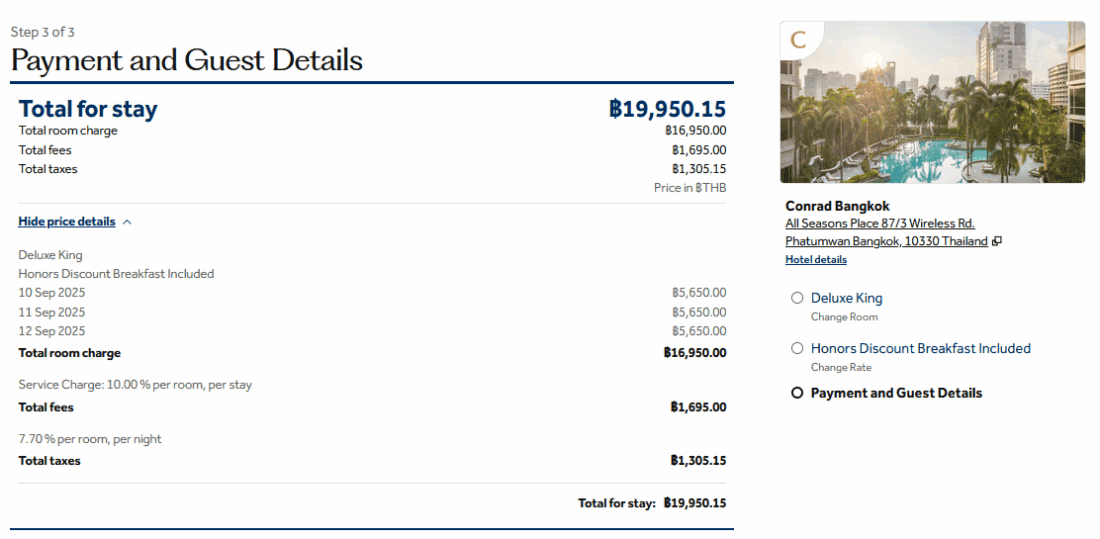Click Change Room under Deluxe King

click(844, 317)
